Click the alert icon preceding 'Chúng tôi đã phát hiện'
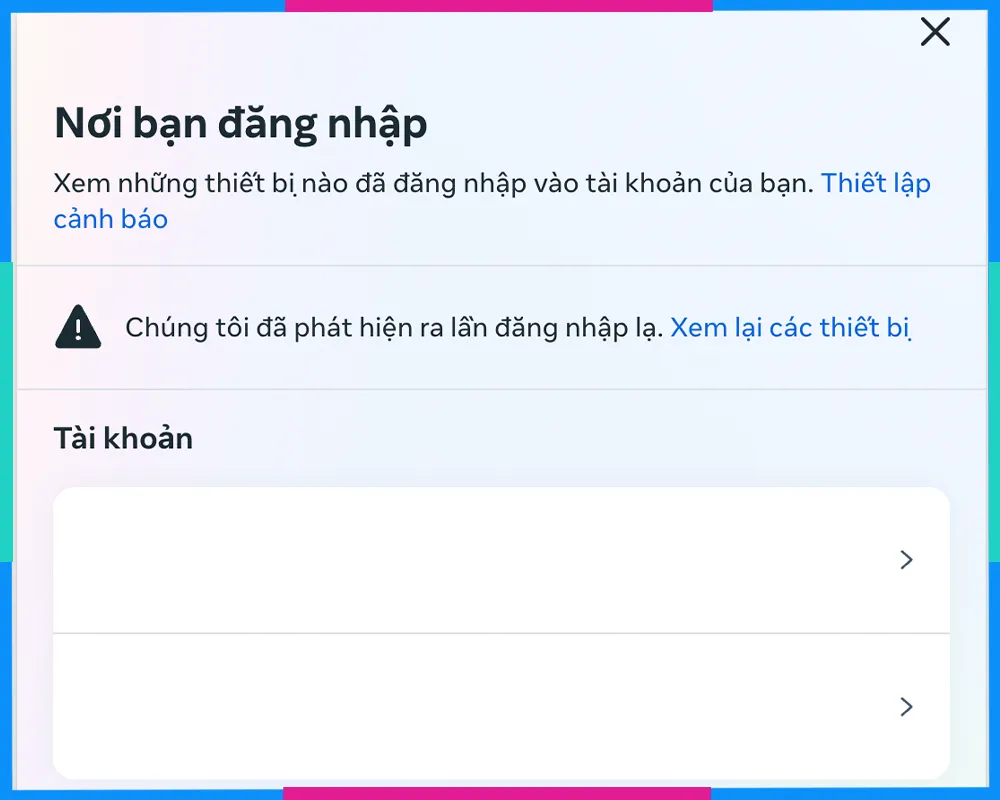The width and height of the screenshot is (1000, 800). pos(77,327)
